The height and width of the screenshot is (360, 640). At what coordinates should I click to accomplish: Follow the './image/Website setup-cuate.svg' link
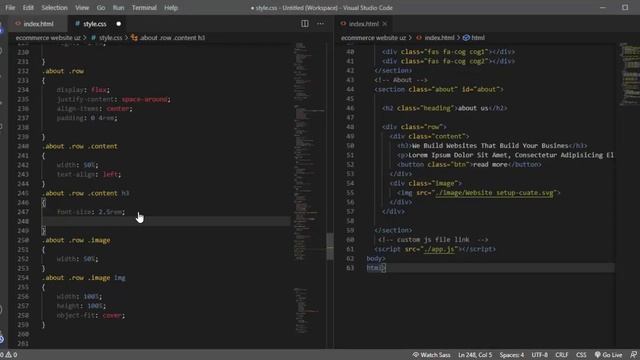[494, 193]
